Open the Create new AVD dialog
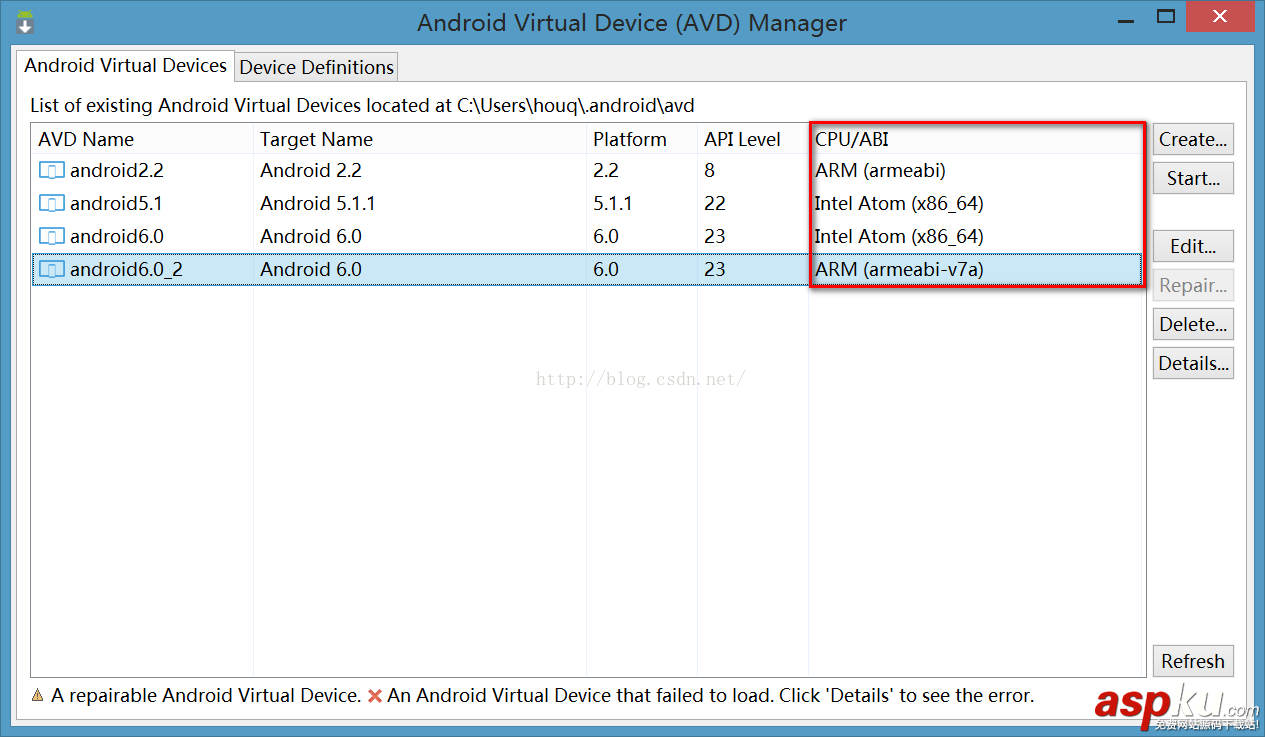Viewport: 1265px width, 737px height. coord(1192,139)
